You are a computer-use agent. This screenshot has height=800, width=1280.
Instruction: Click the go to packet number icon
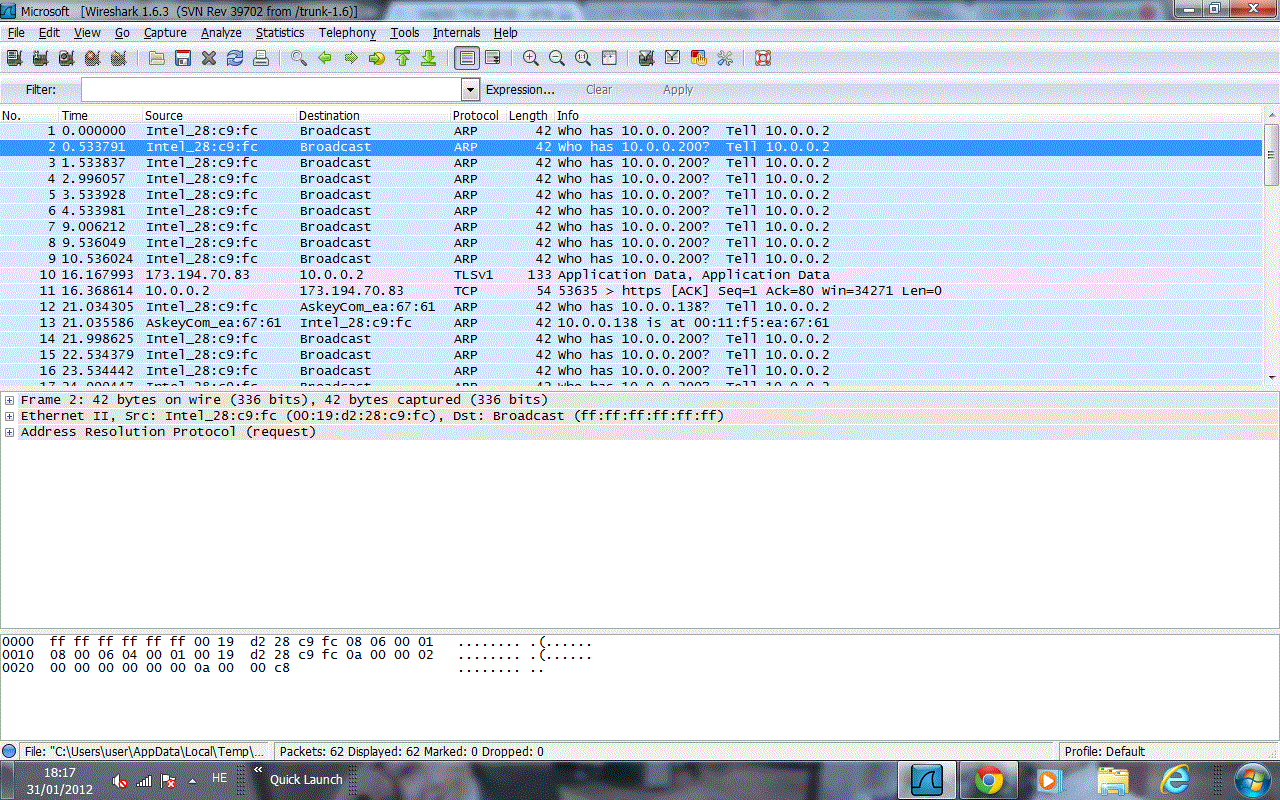tap(377, 58)
